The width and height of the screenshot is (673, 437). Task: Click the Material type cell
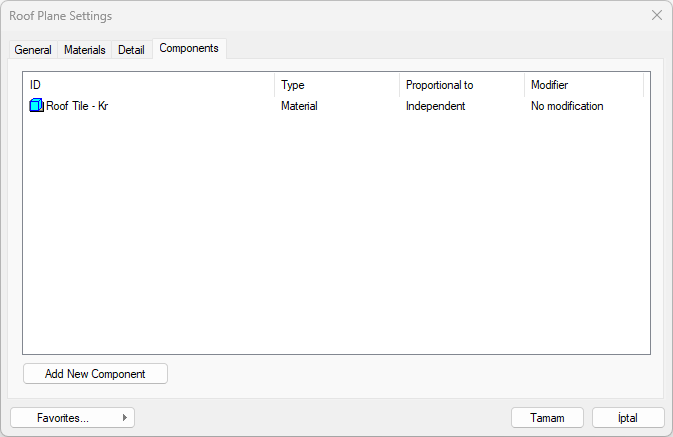coord(299,106)
